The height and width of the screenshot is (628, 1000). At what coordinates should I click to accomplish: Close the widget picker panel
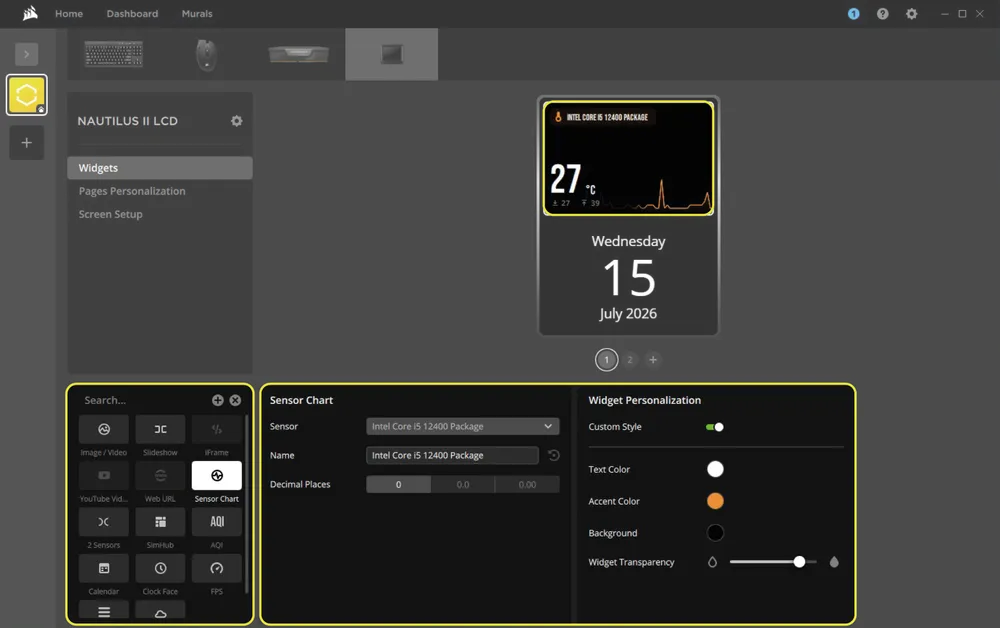[x=235, y=400]
